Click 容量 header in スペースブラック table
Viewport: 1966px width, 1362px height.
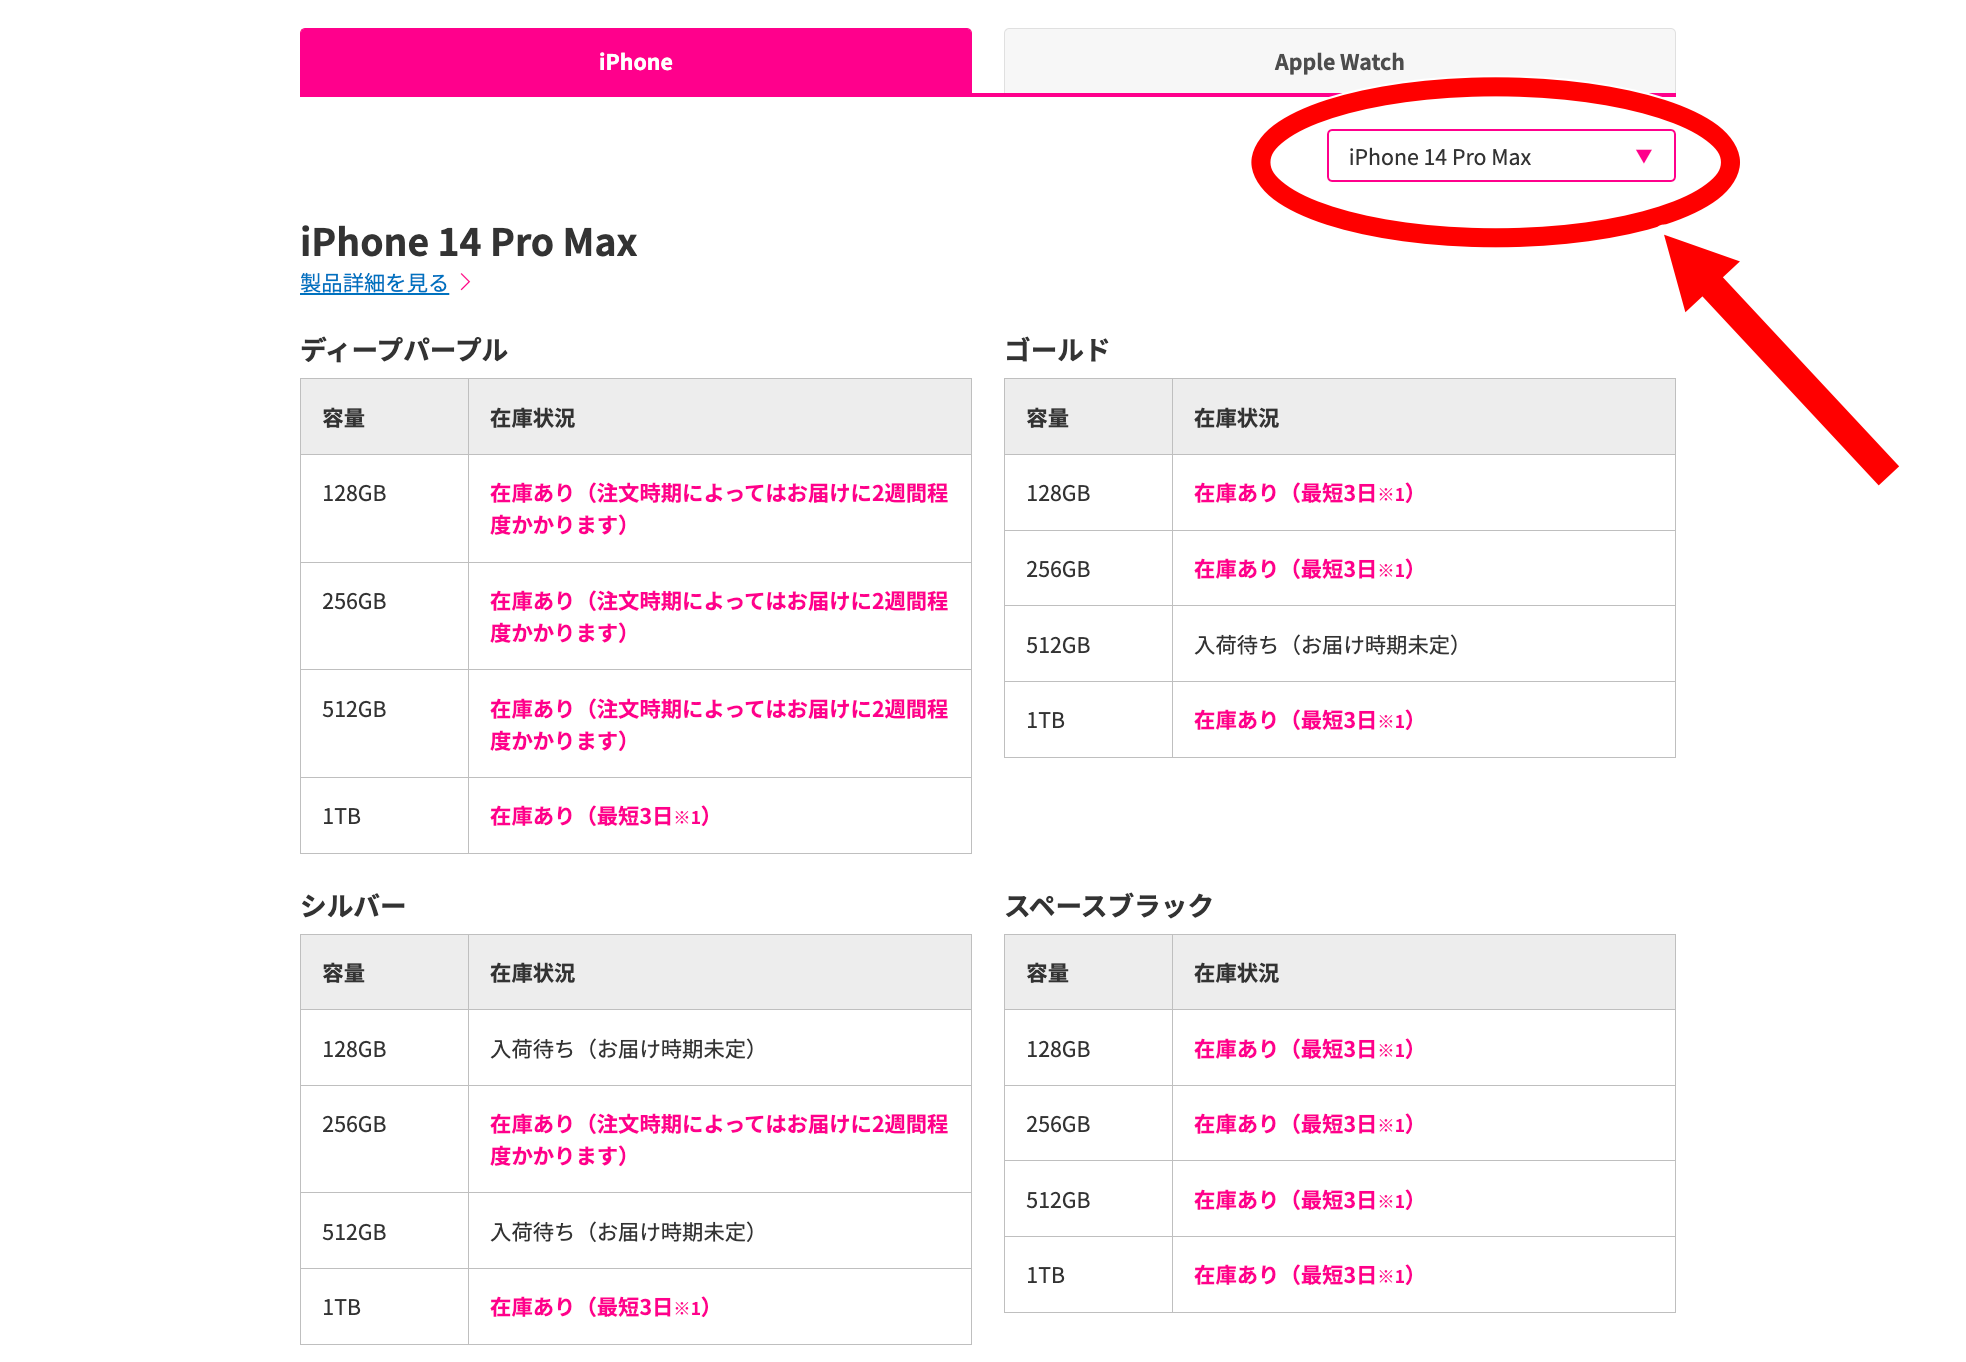point(1088,973)
